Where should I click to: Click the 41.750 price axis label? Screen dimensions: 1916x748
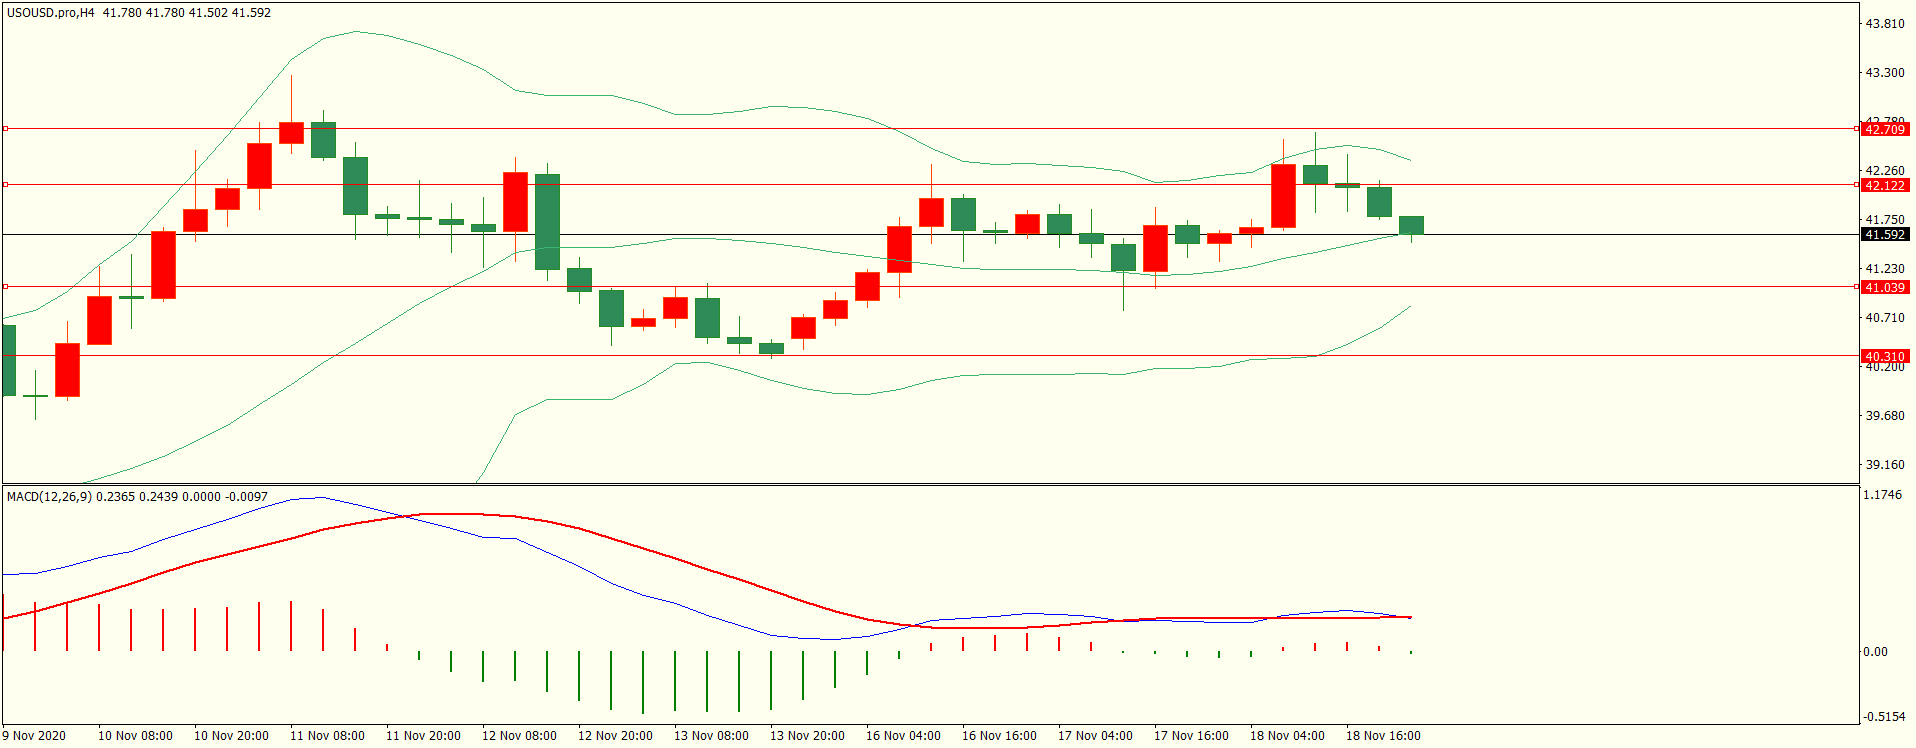click(1885, 220)
